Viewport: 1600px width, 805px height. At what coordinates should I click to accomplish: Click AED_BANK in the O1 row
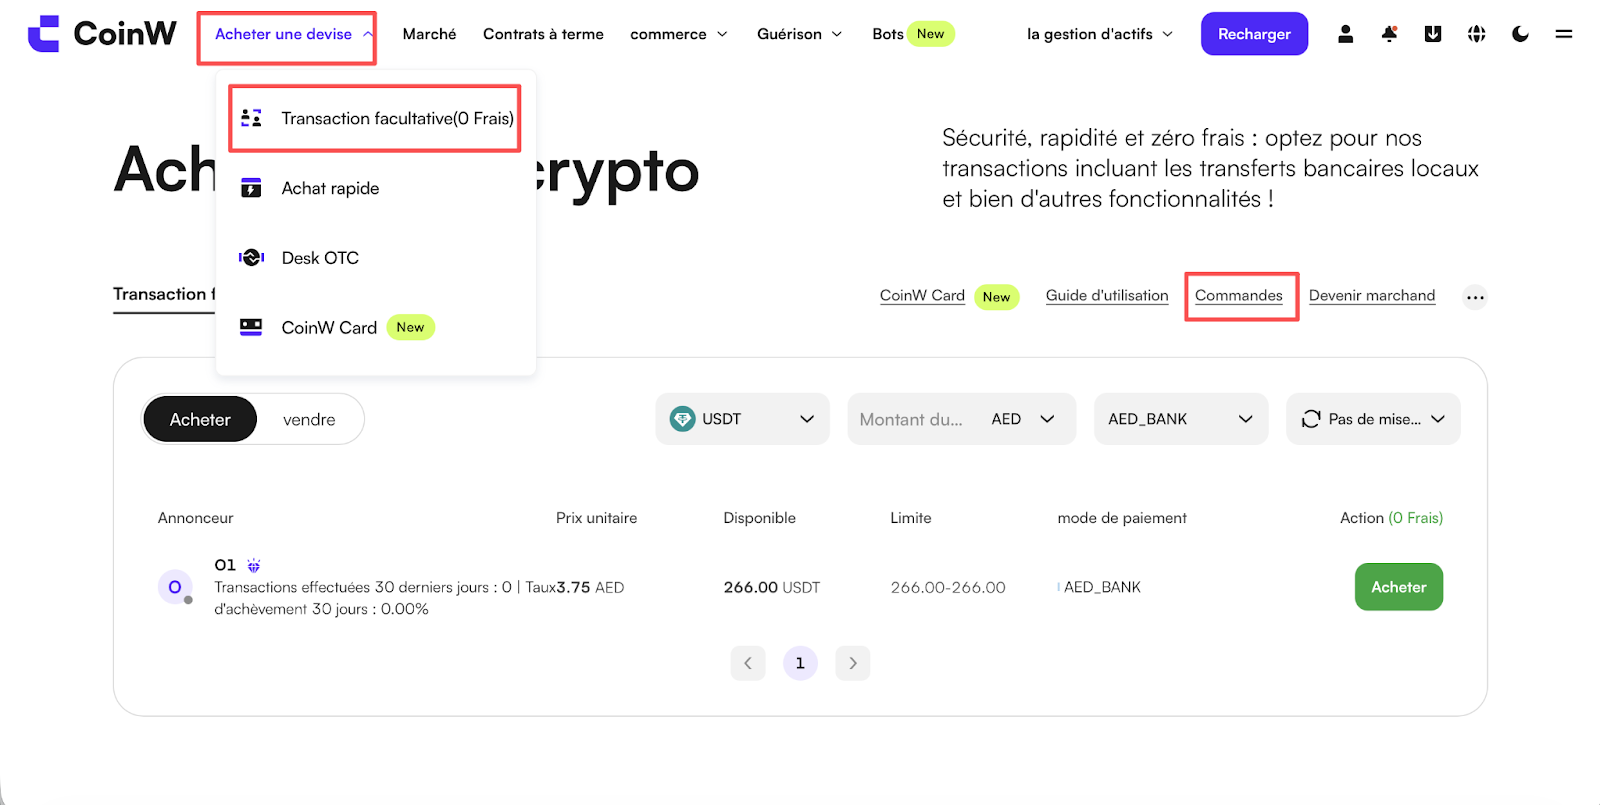pos(1102,588)
